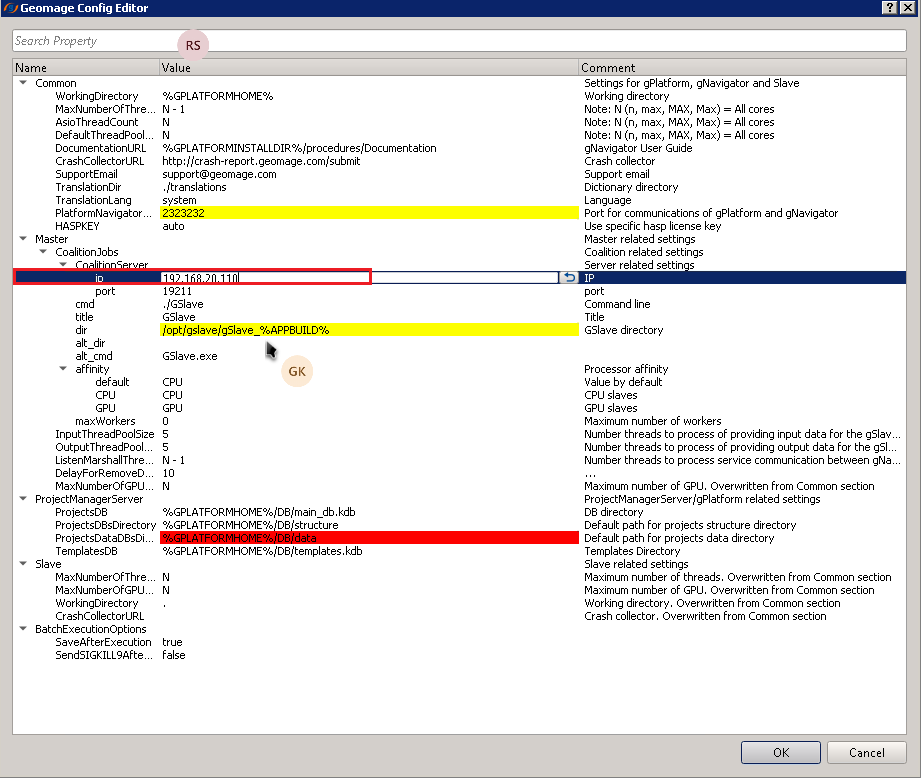Select the default row under affinity

pos(459,382)
